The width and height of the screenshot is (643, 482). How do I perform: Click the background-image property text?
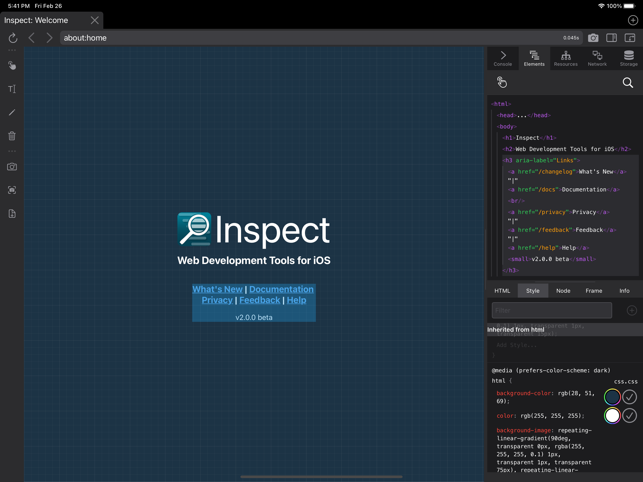pyautogui.click(x=524, y=430)
